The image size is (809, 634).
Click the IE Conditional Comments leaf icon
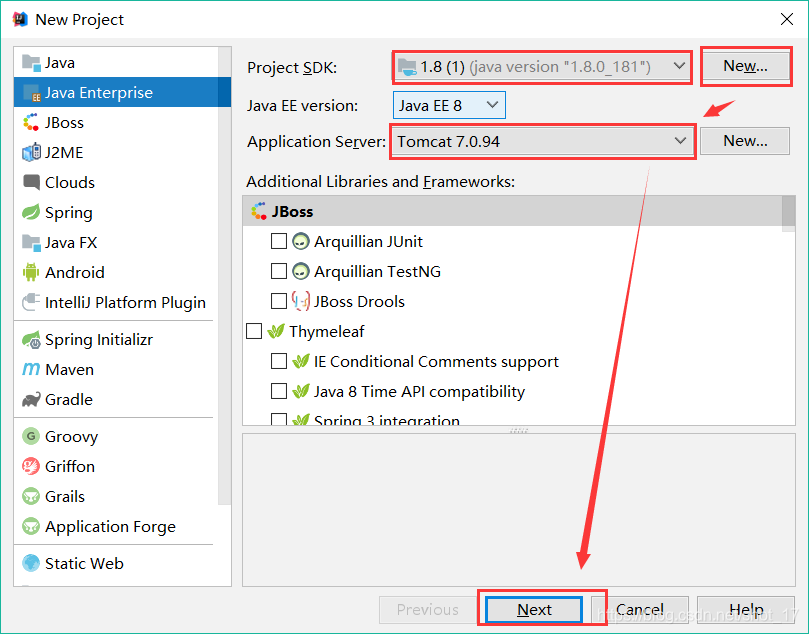[x=301, y=361]
